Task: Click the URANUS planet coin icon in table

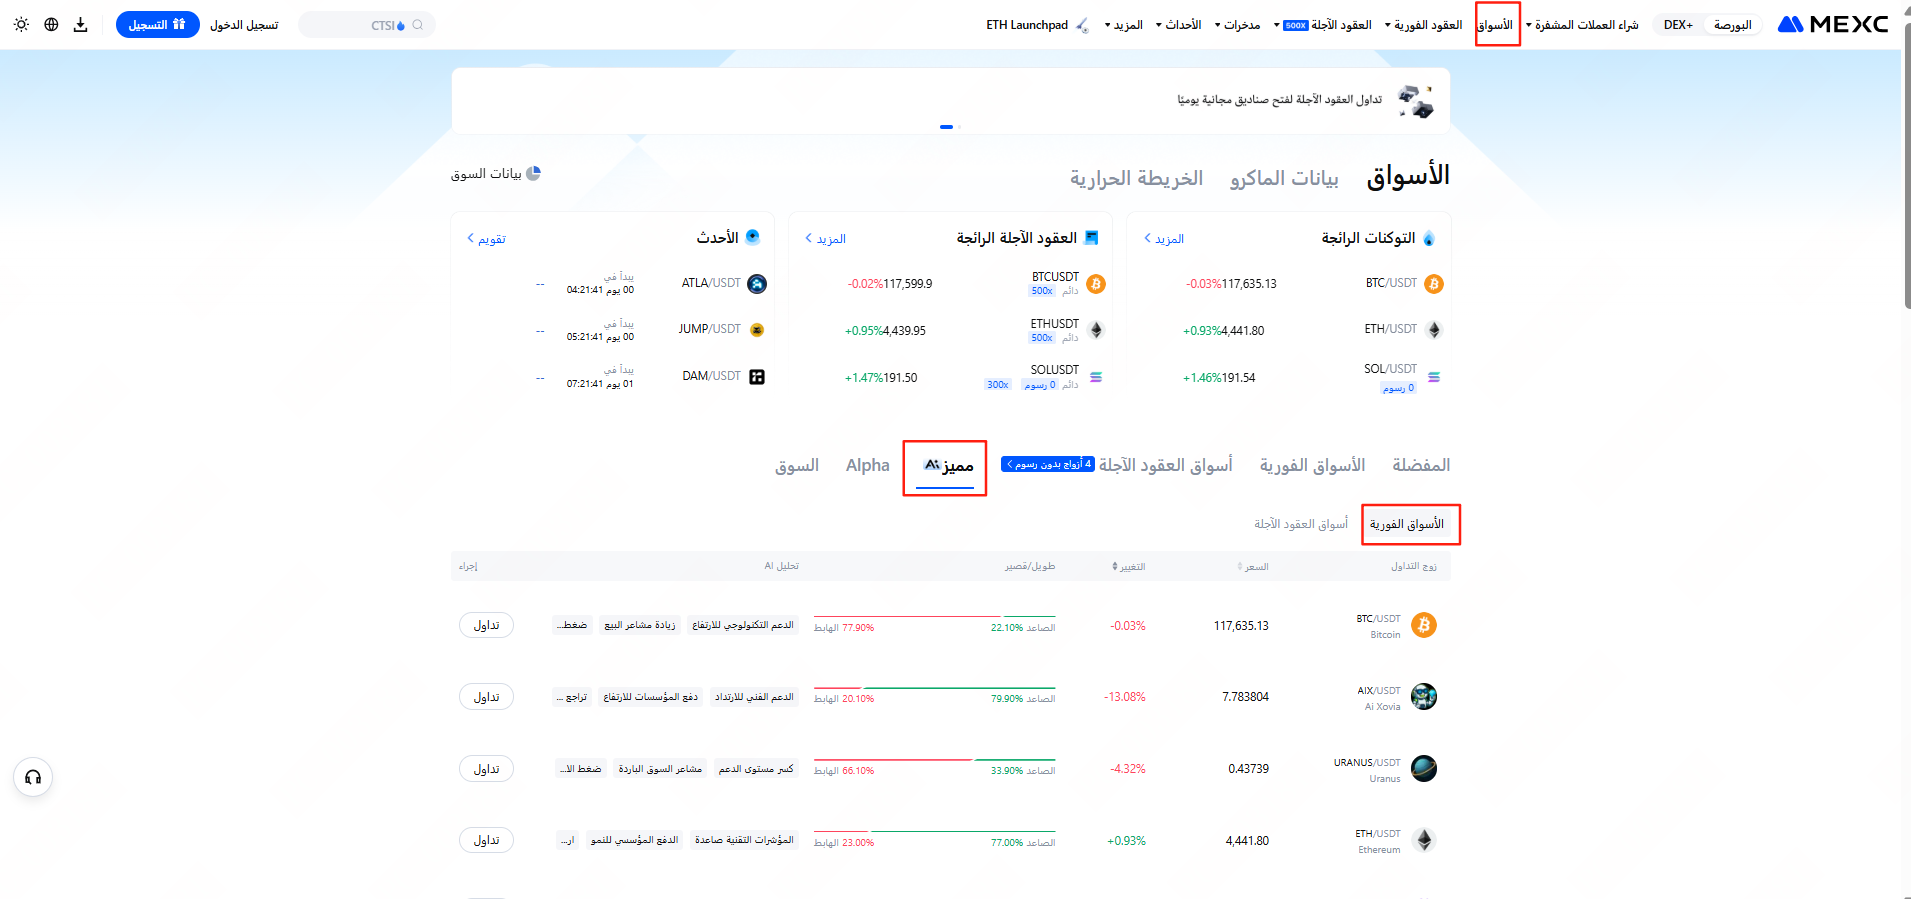Action: click(x=1424, y=768)
